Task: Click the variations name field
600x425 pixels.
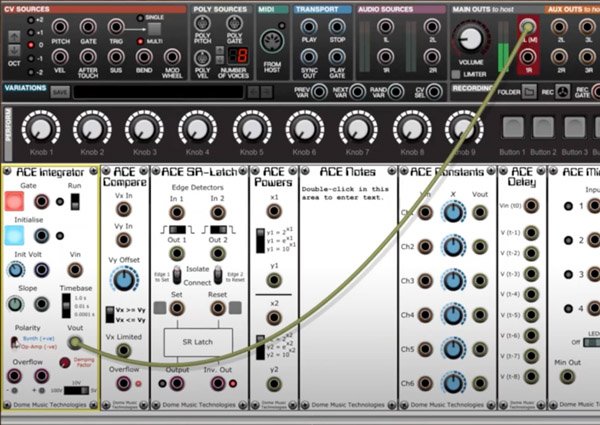Action: (x=158, y=92)
